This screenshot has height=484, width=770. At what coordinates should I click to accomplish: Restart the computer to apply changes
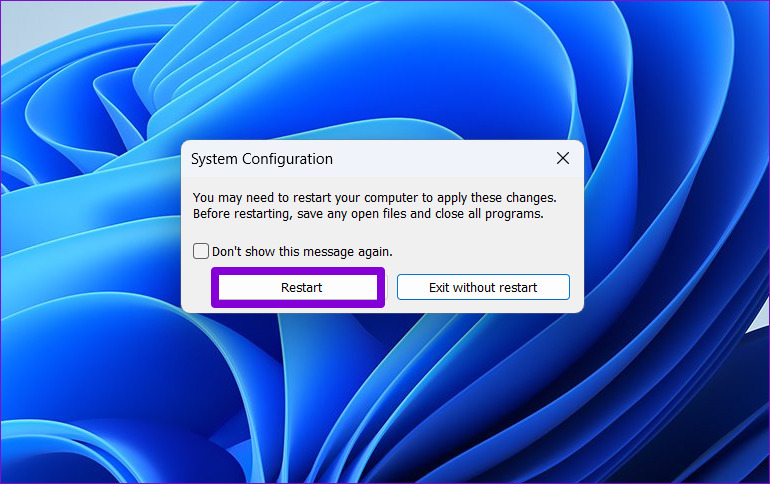click(x=301, y=288)
